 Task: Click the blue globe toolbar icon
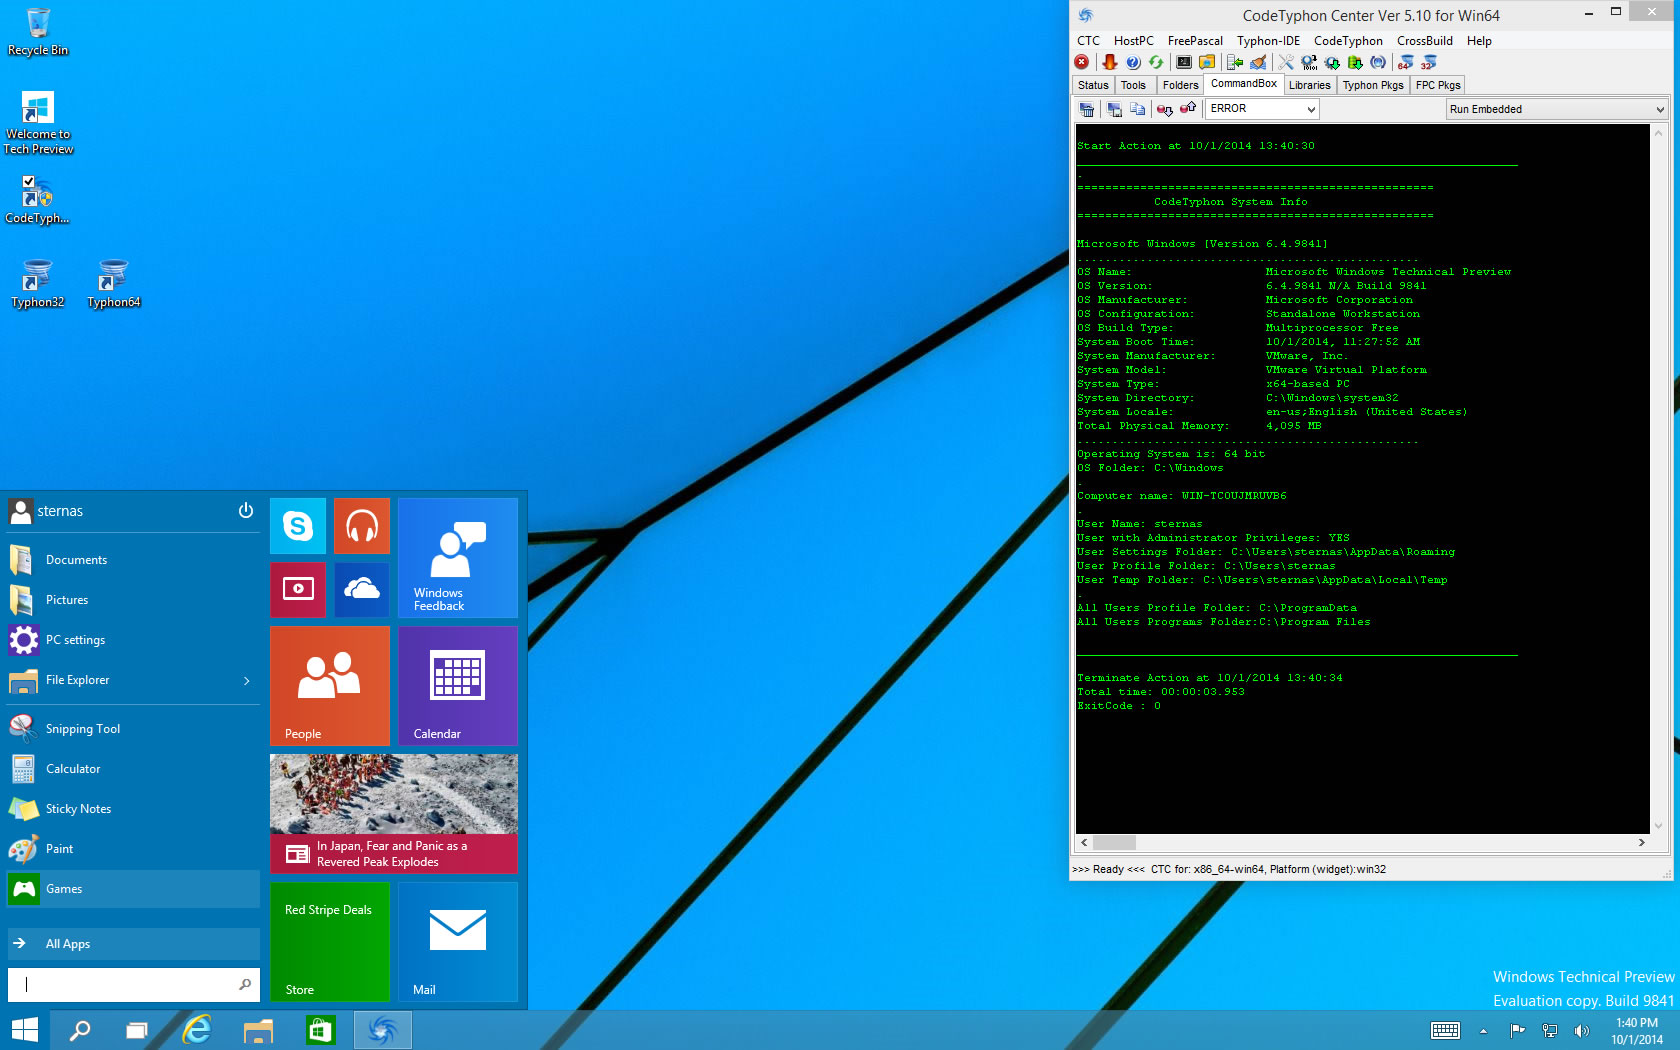point(1378,62)
